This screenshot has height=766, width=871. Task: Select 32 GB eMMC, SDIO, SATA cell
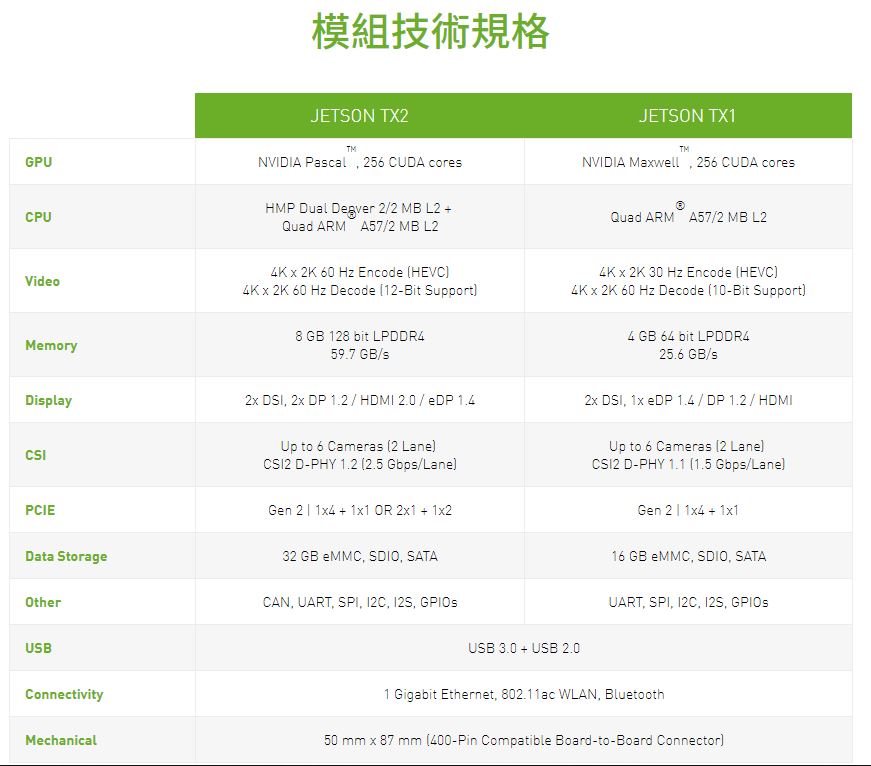[359, 556]
